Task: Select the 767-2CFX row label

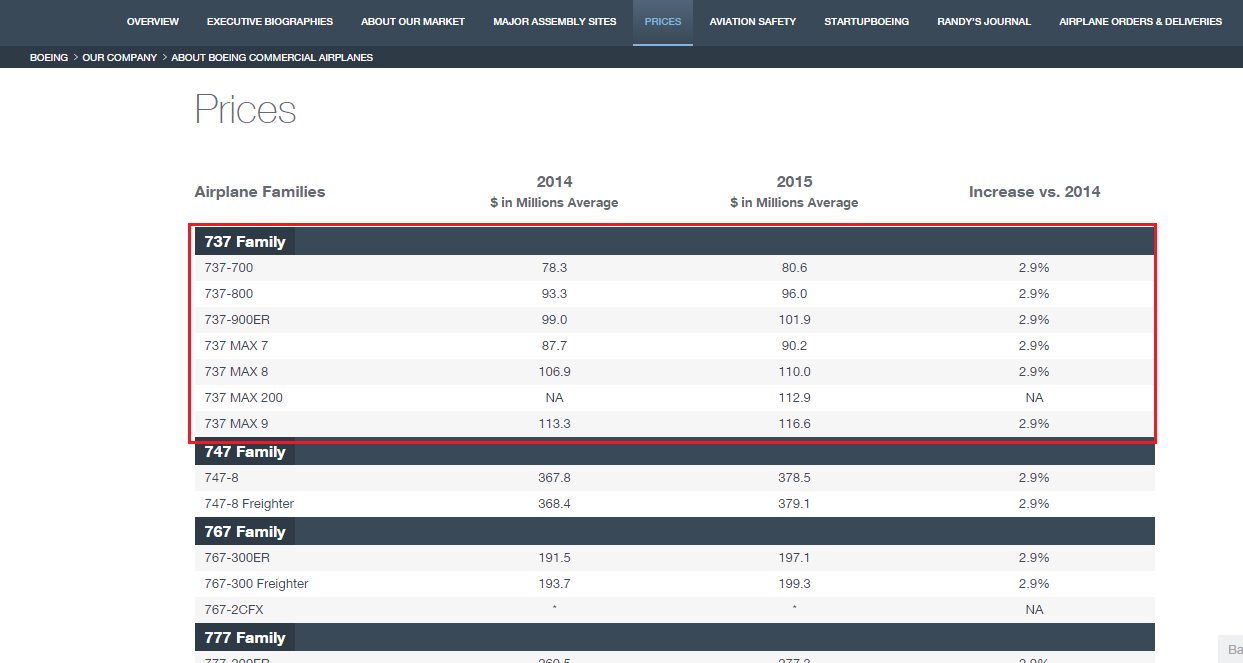Action: [234, 610]
